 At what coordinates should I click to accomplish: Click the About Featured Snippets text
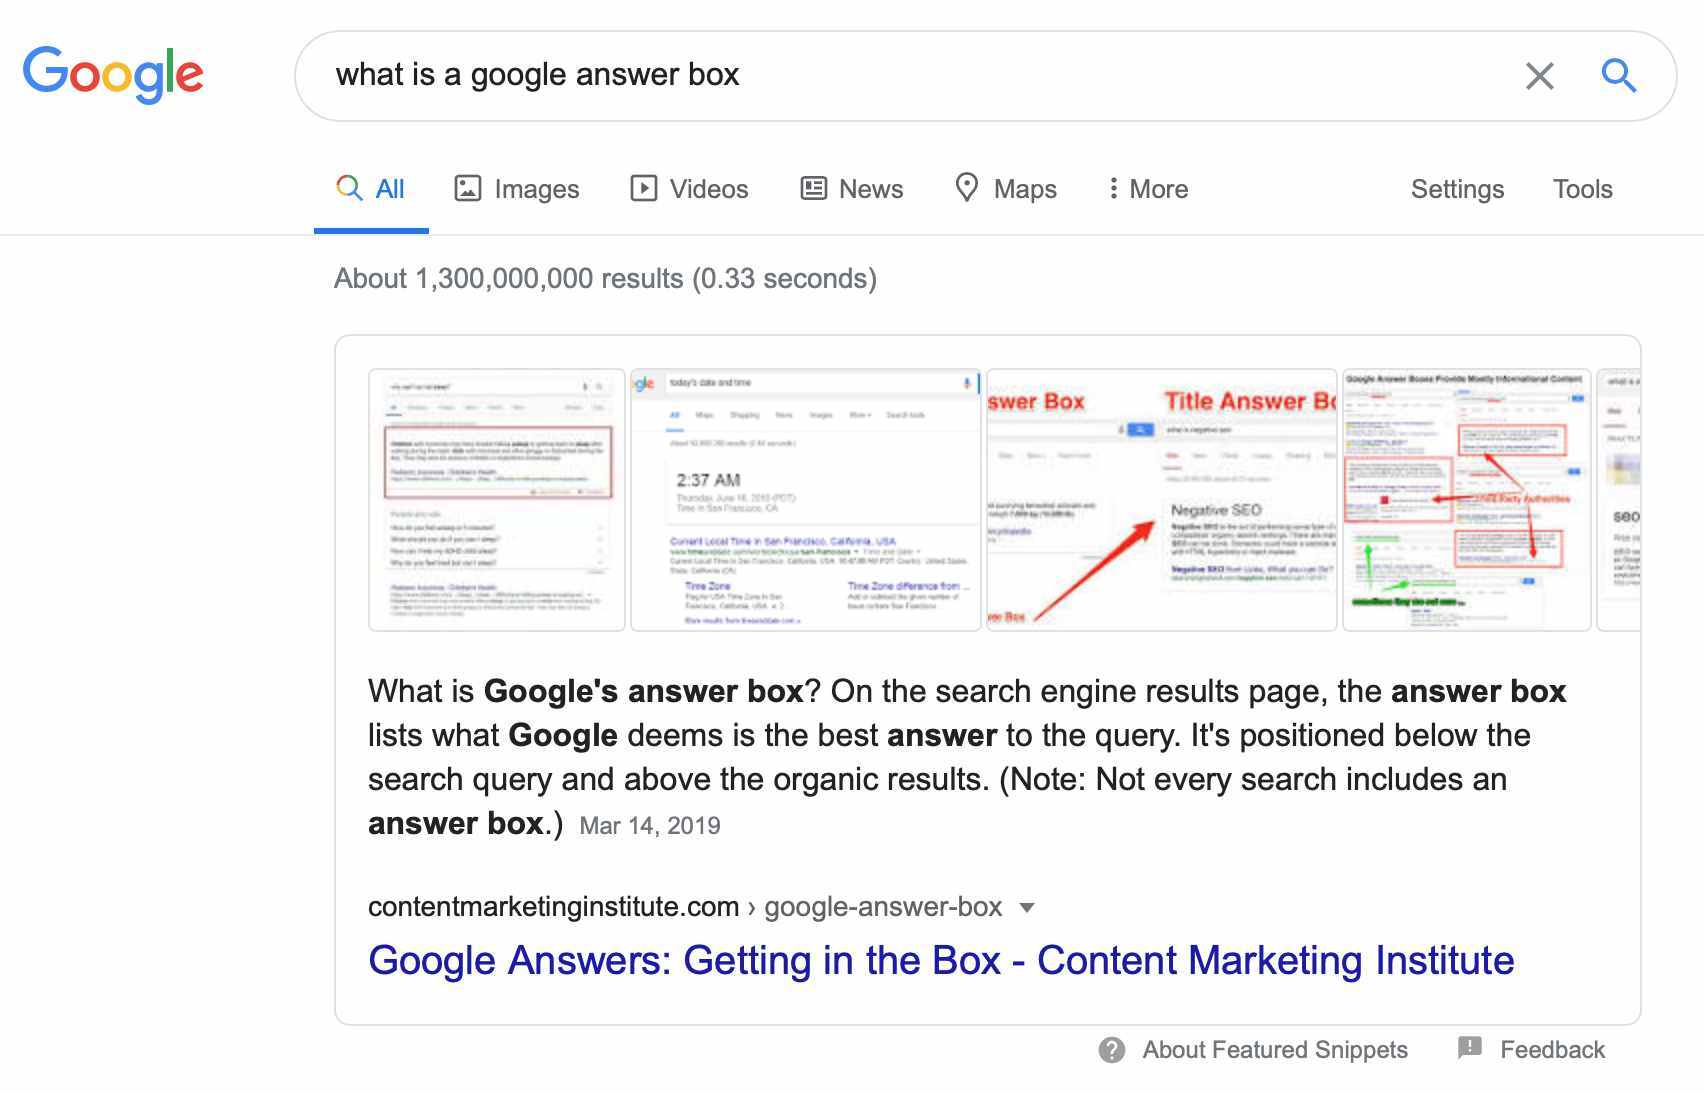click(1275, 1049)
